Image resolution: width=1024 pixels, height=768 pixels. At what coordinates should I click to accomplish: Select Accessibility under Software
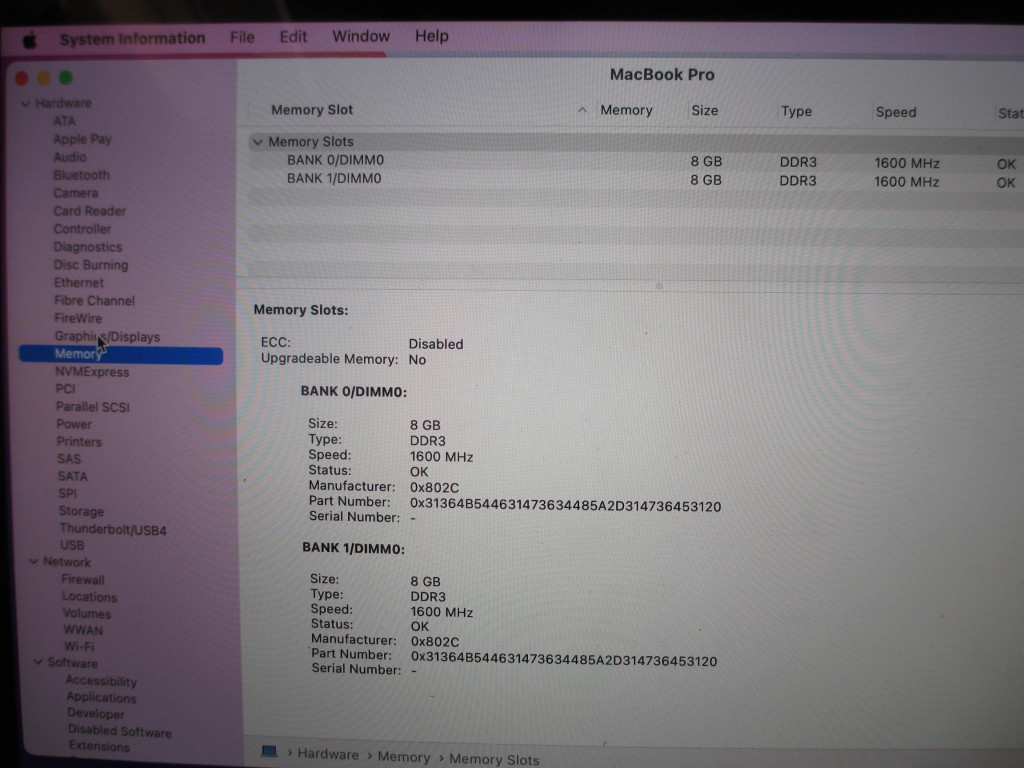pos(101,681)
